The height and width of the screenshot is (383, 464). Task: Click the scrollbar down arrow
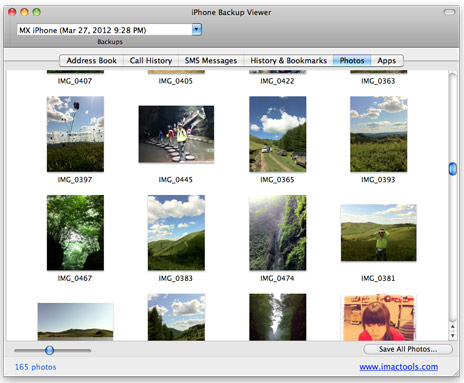[453, 336]
